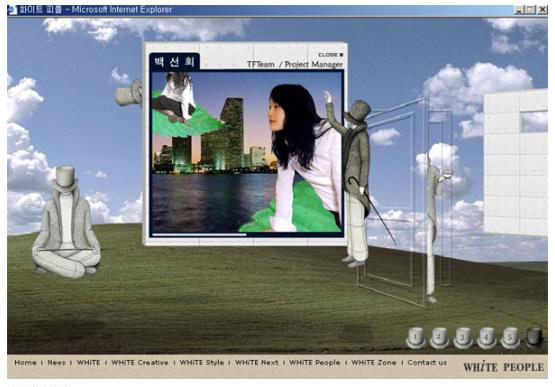This screenshot has height=387, width=555.
Task: Click the seated cross-legged top hat figure
Action: [x=67, y=222]
